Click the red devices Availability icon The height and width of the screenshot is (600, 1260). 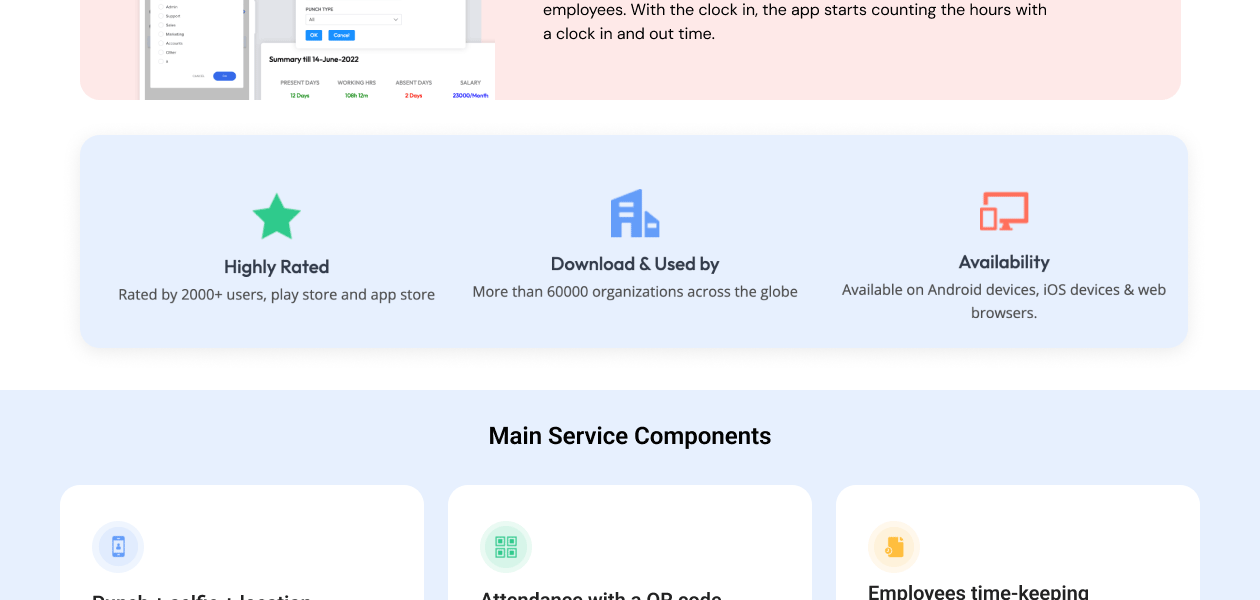point(1003,211)
